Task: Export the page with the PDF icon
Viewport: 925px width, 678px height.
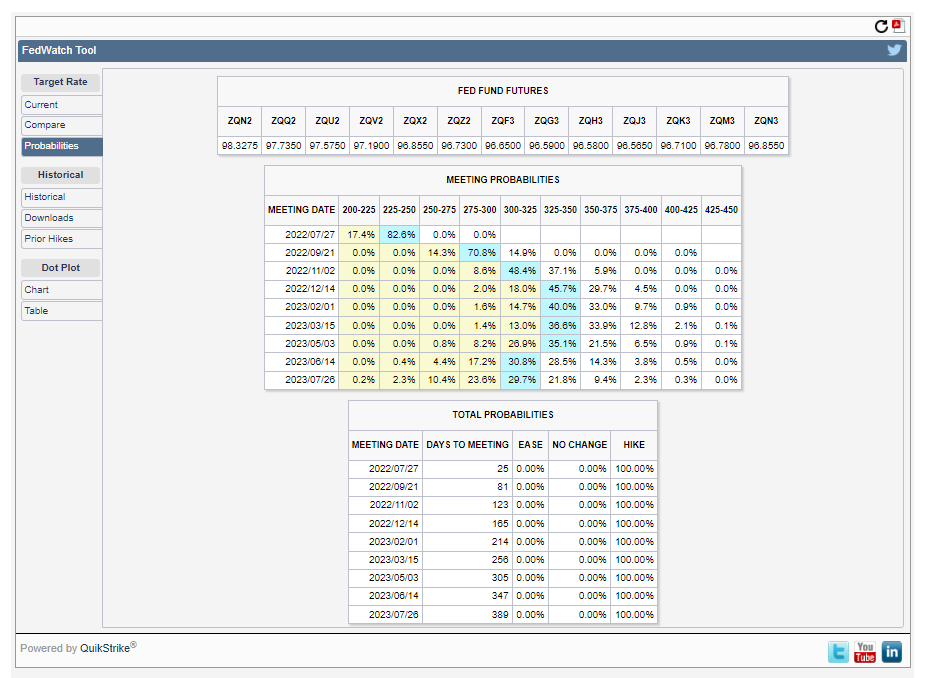Action: [x=897, y=26]
